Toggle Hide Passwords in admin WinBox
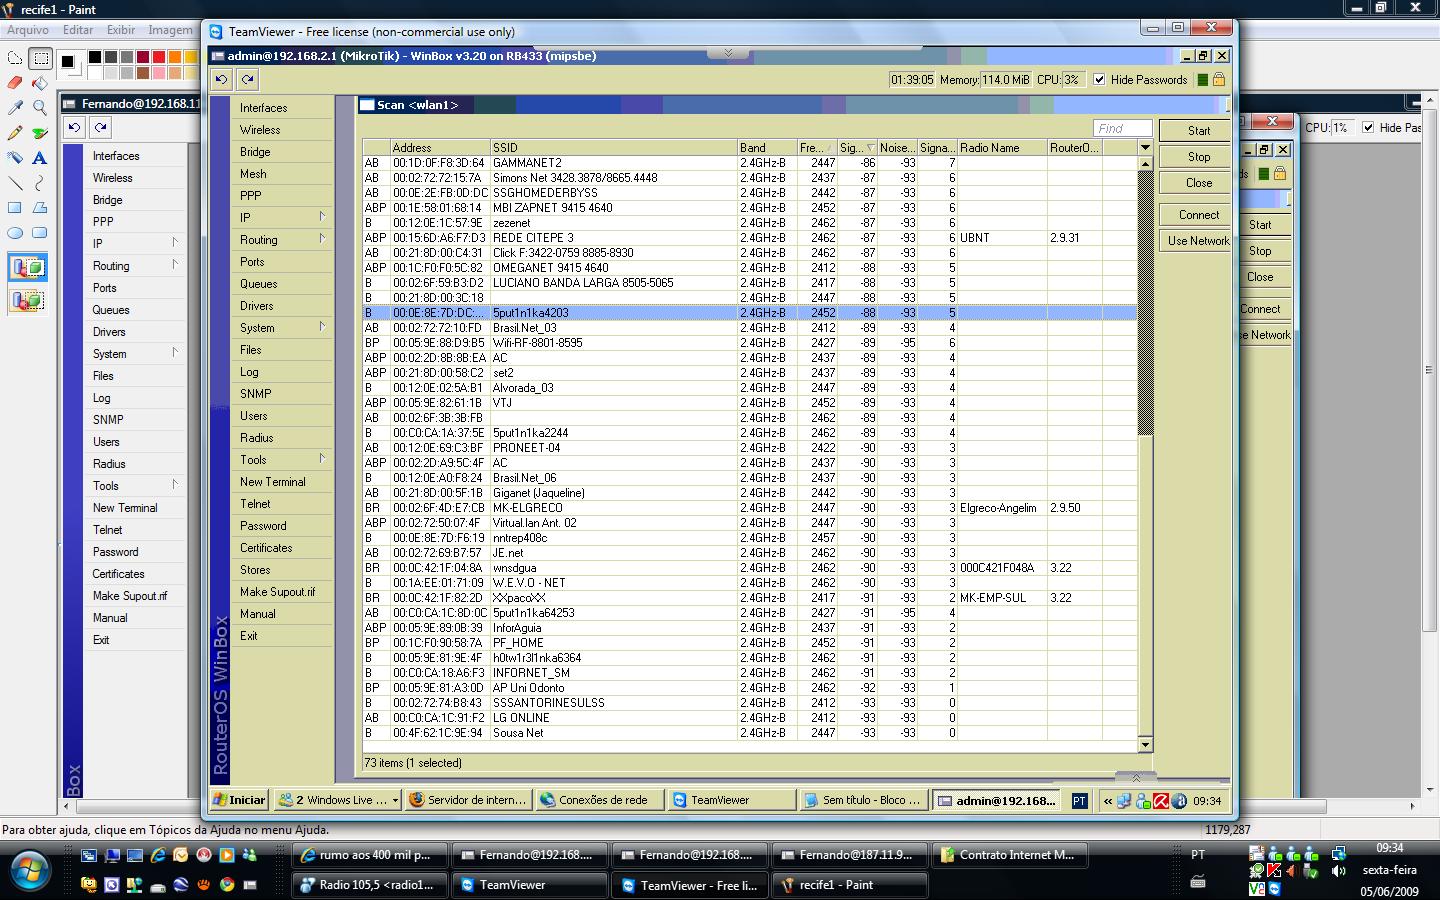1440x900 pixels. pos(1100,80)
